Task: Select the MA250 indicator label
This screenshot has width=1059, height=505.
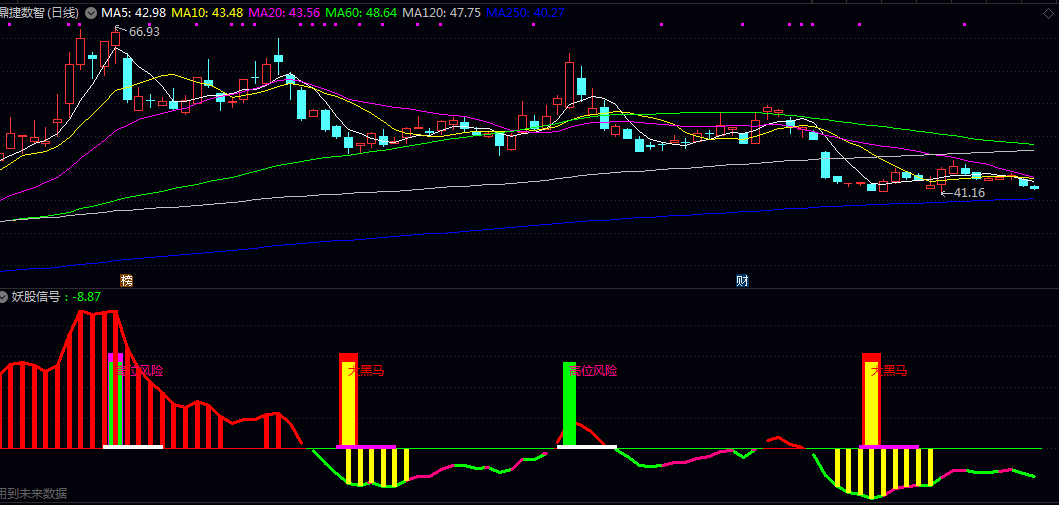Action: click(x=525, y=13)
